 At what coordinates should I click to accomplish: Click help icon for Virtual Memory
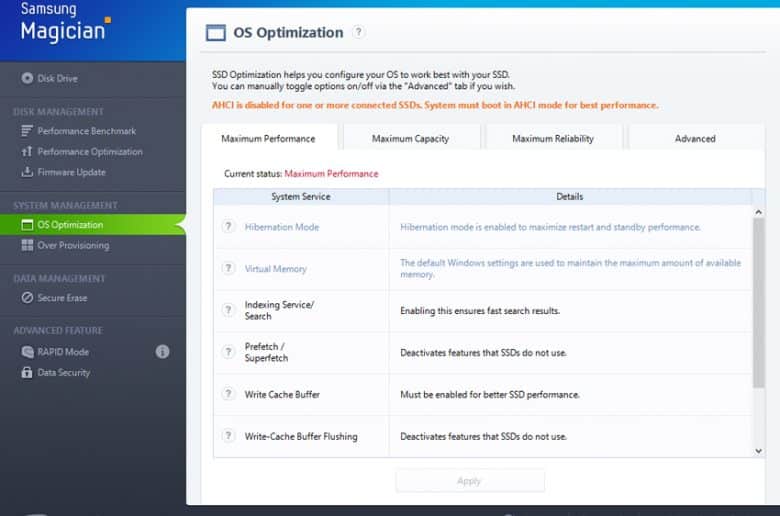(228, 269)
